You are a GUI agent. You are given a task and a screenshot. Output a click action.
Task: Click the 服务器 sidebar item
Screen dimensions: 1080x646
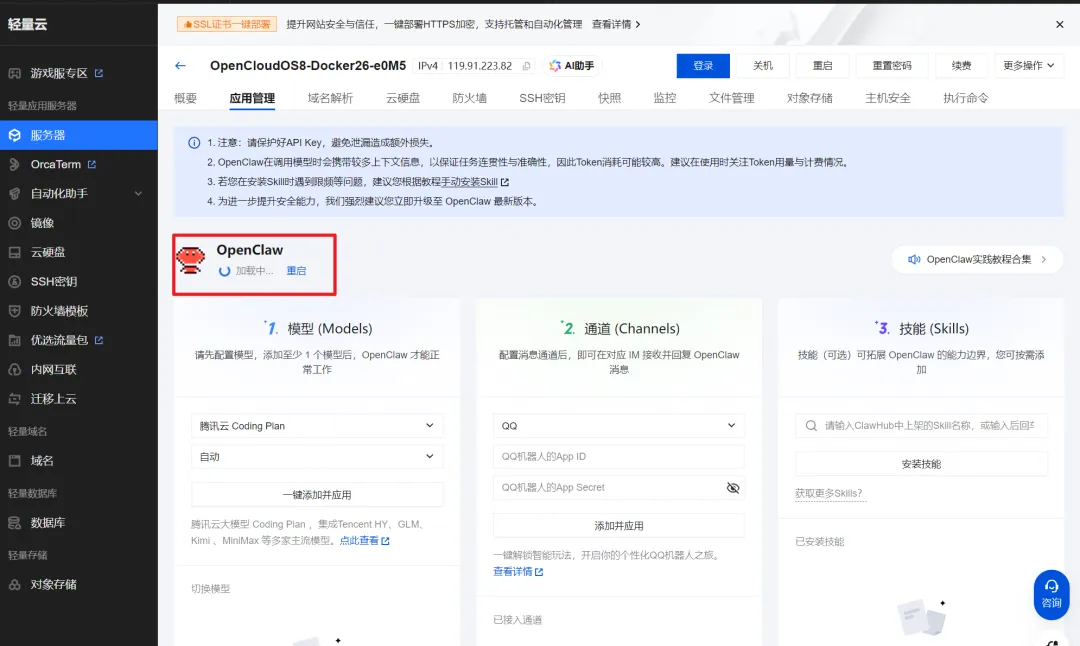click(x=79, y=135)
